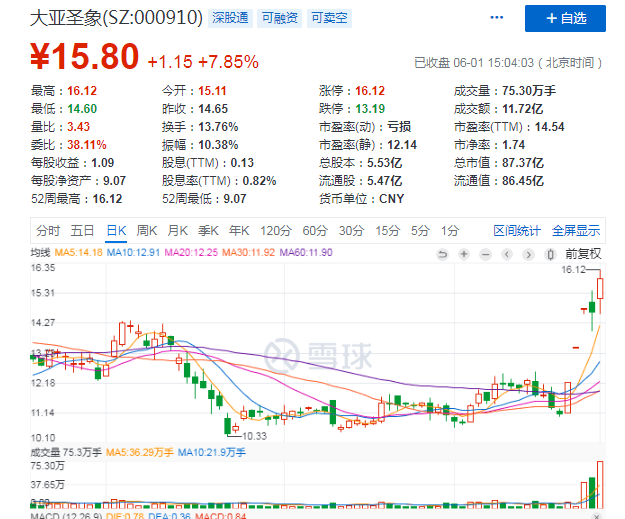Click the MA20:12.25 indicator label

tap(191, 252)
